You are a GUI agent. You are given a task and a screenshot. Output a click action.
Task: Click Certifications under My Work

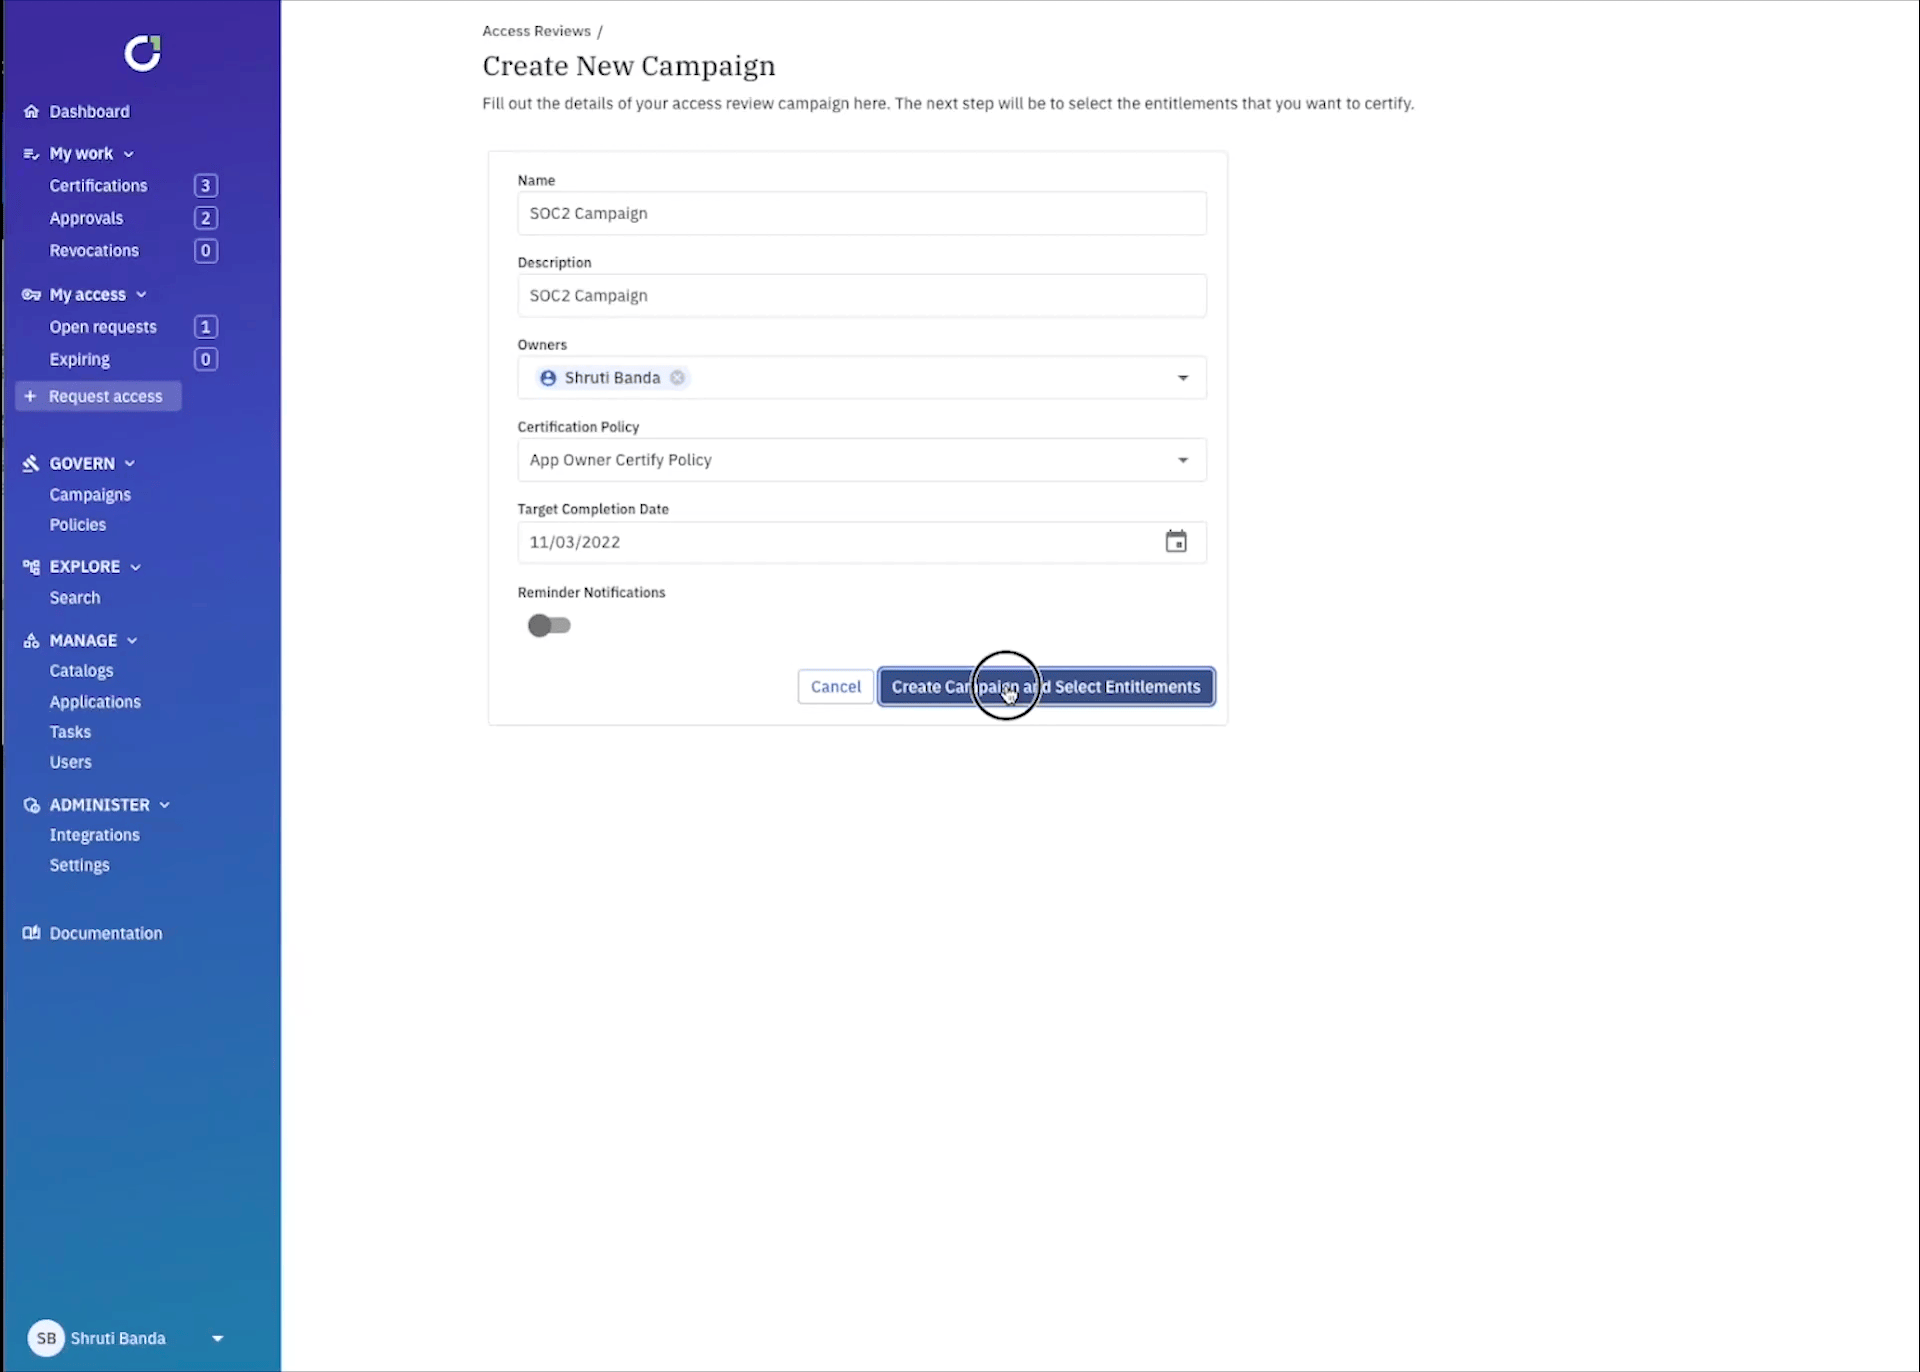point(98,184)
